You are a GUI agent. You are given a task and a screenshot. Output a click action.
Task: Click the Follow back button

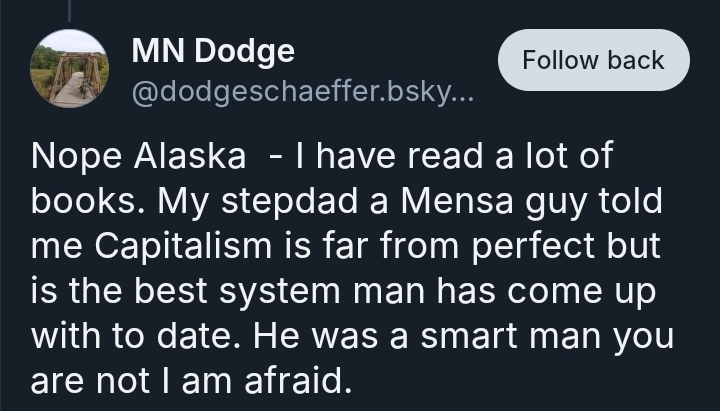(x=593, y=60)
